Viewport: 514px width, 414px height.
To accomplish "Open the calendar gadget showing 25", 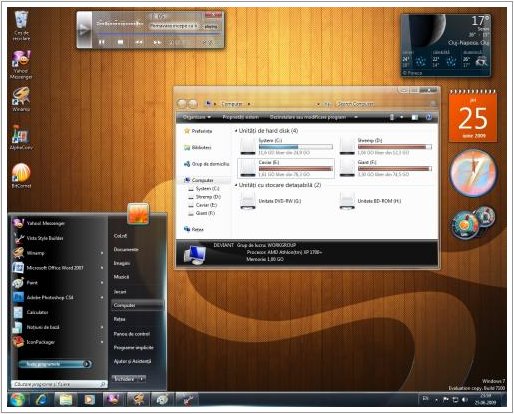I will coord(473,116).
